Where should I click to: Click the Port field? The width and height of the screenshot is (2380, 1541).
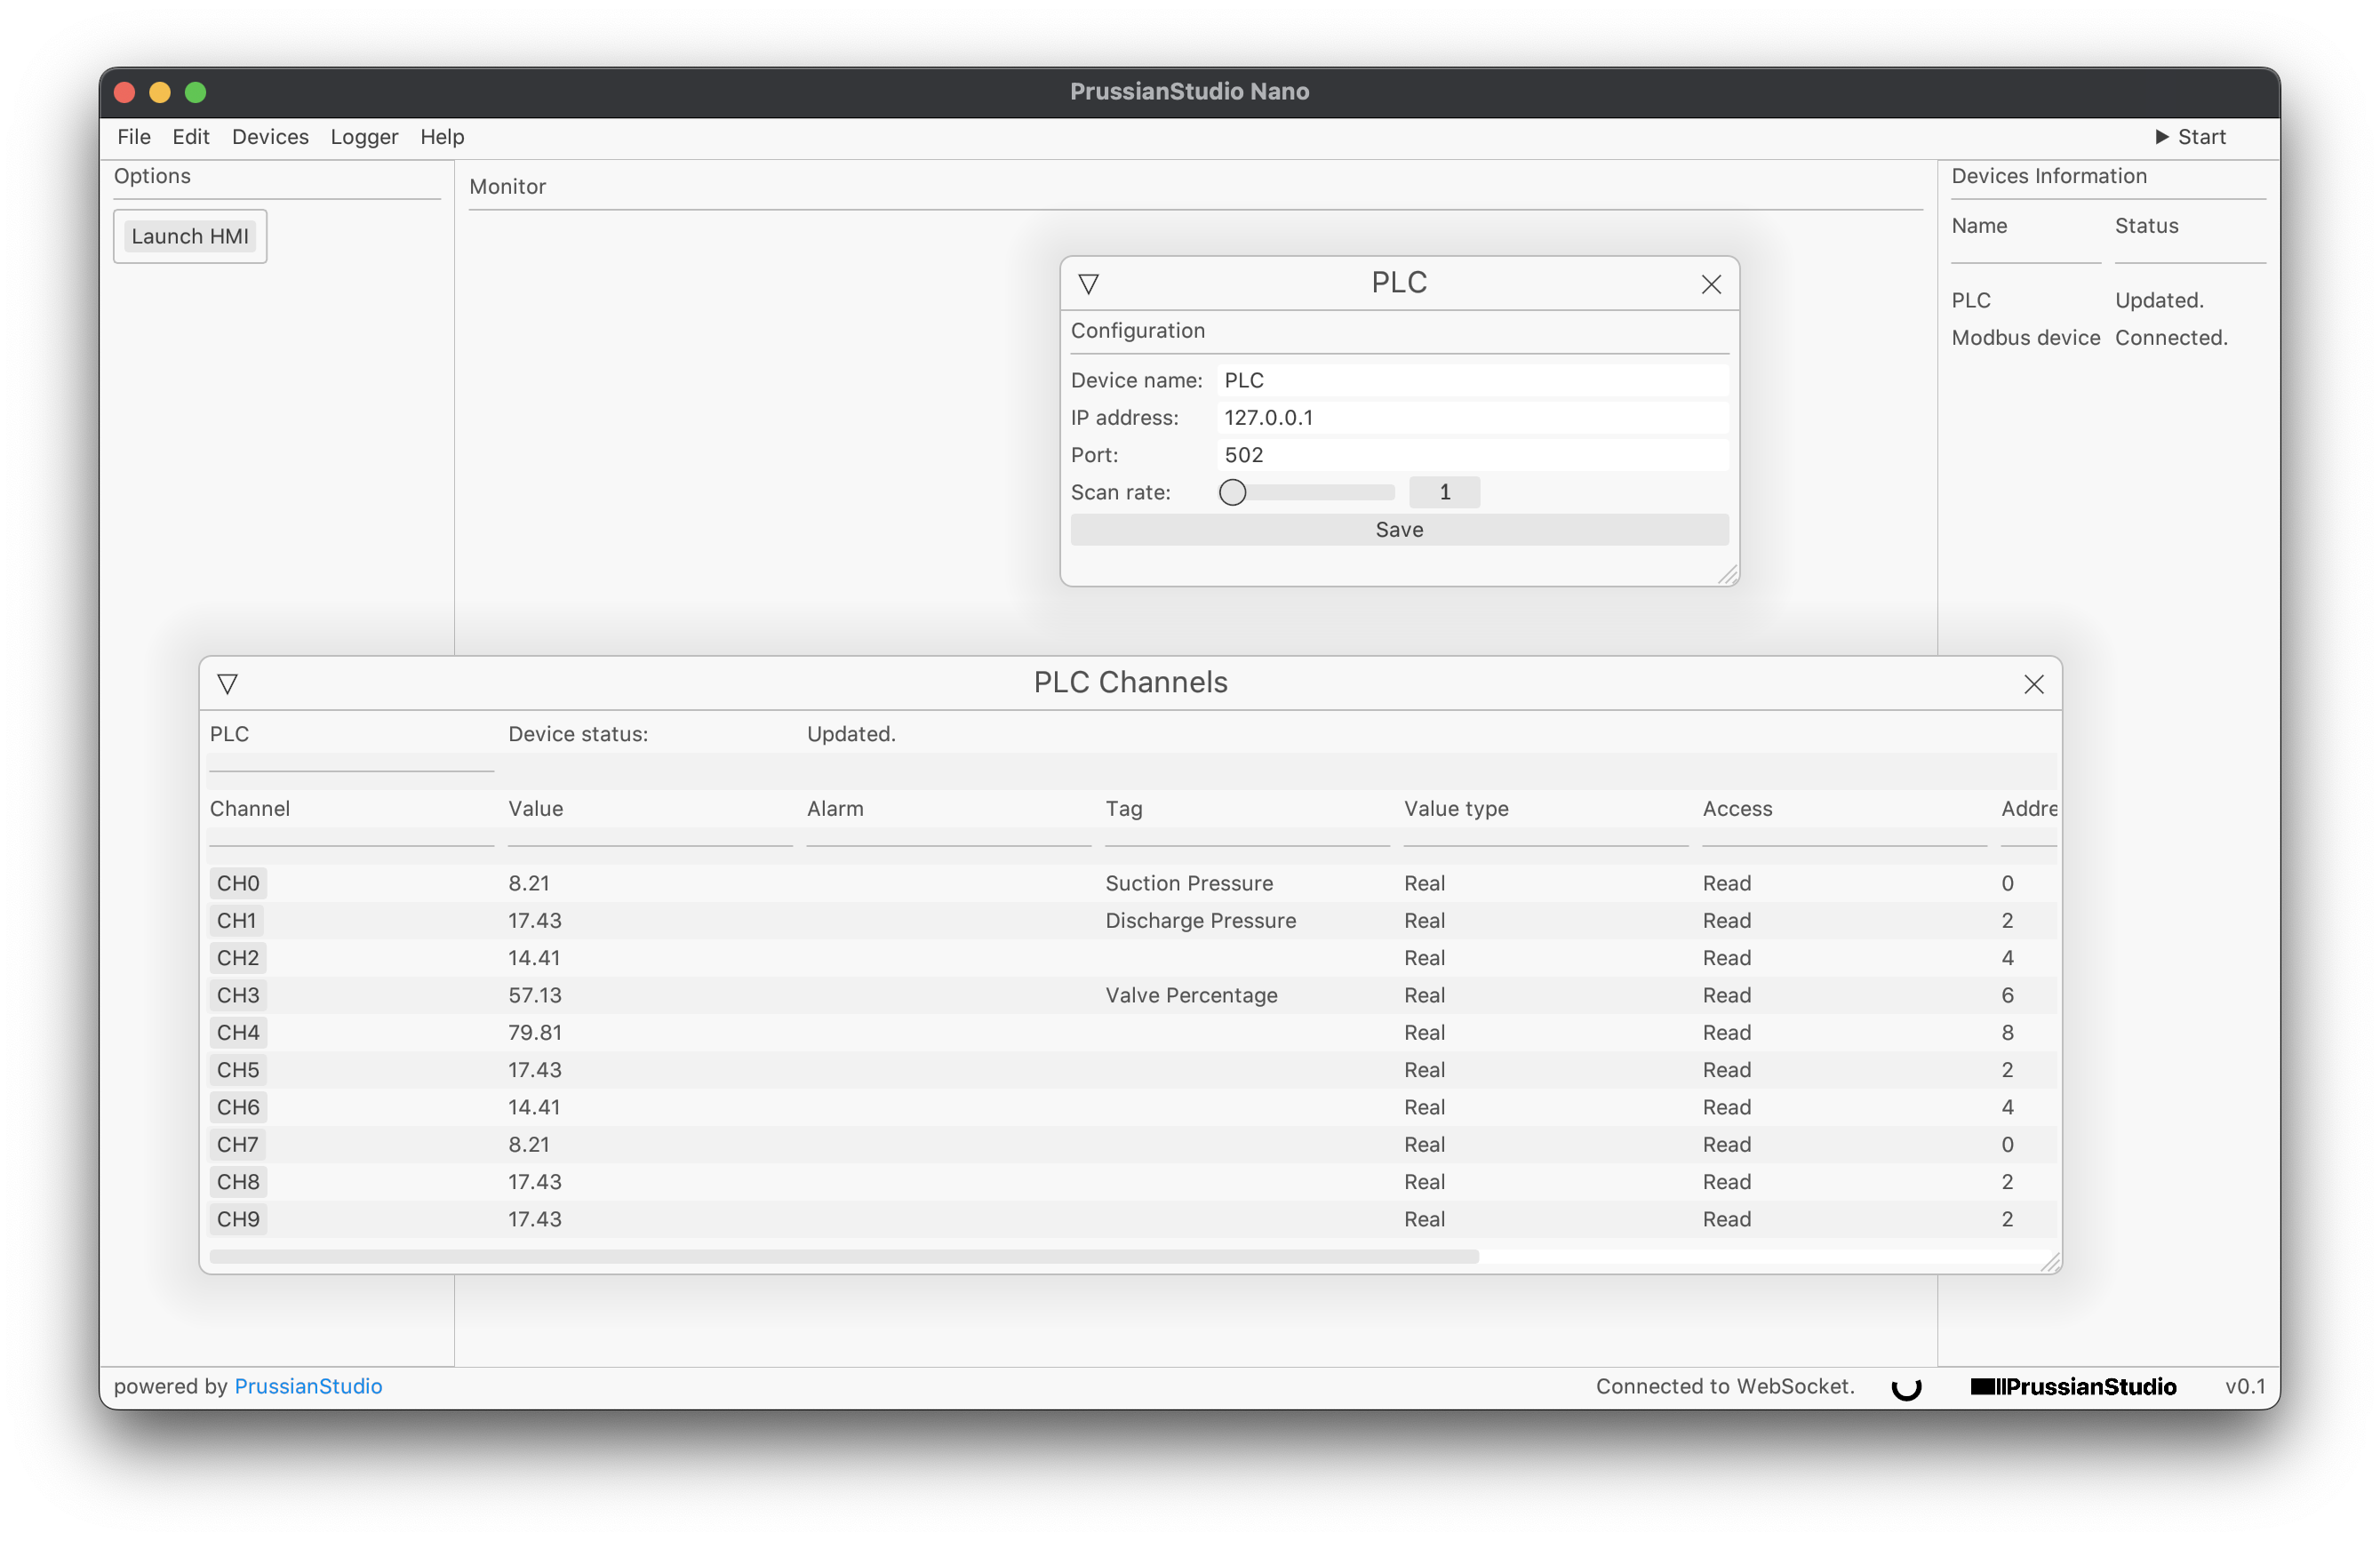(x=1473, y=455)
